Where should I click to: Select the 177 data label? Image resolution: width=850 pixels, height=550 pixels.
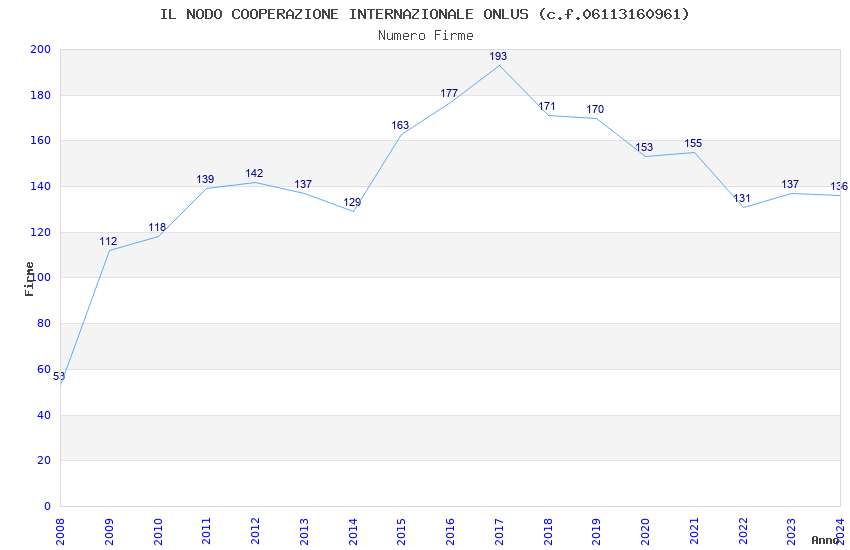449,94
